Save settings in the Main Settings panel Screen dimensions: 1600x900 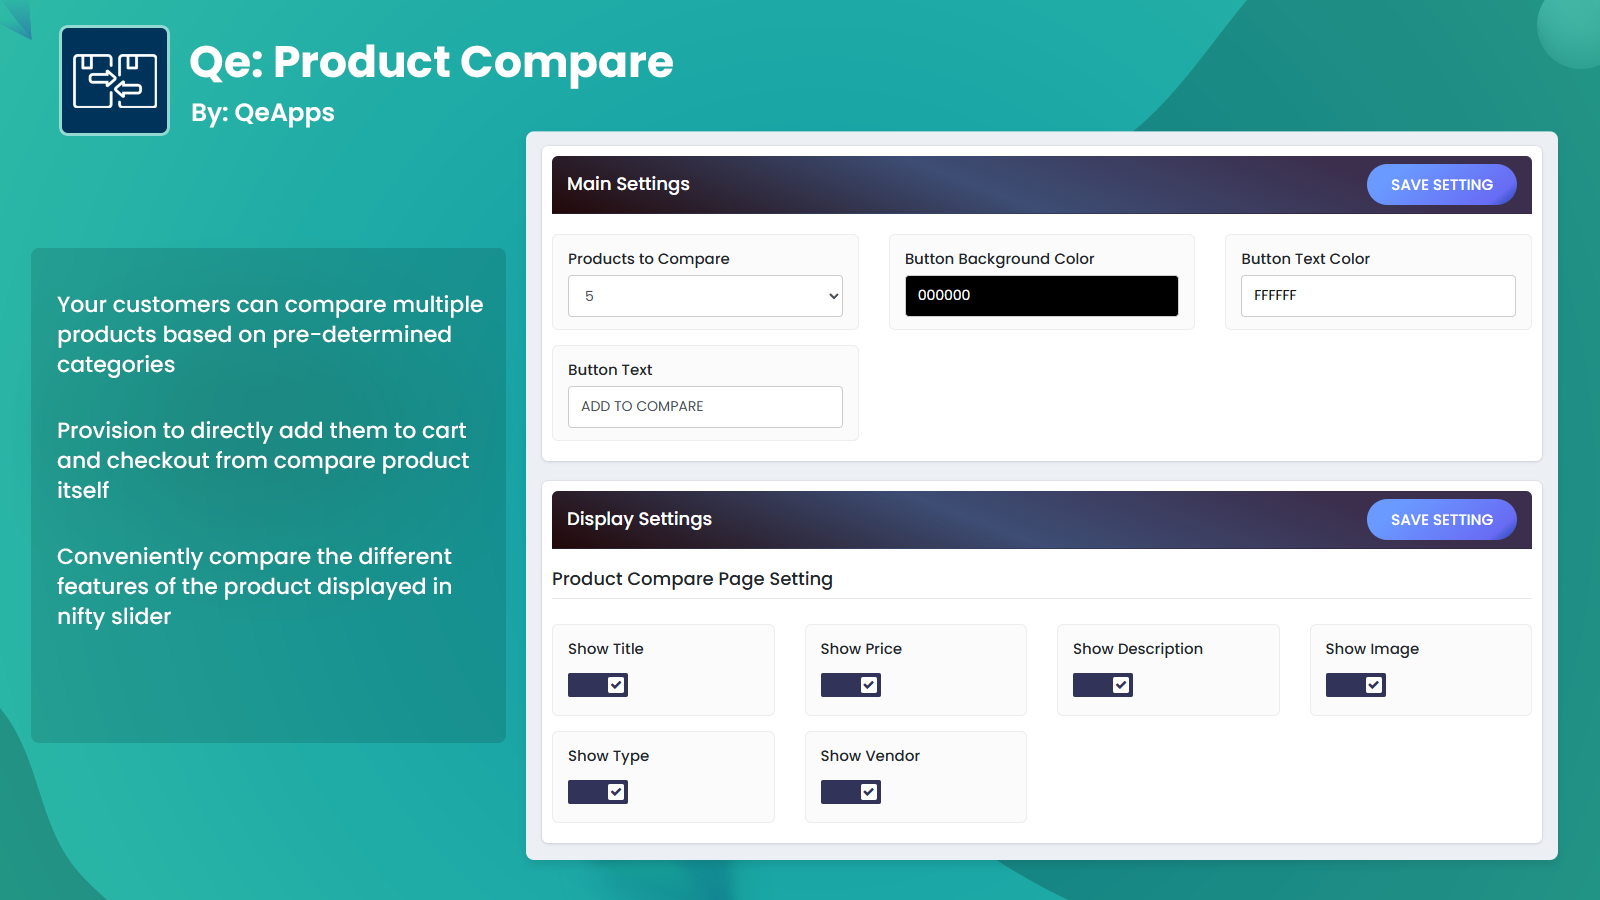[x=1441, y=185]
